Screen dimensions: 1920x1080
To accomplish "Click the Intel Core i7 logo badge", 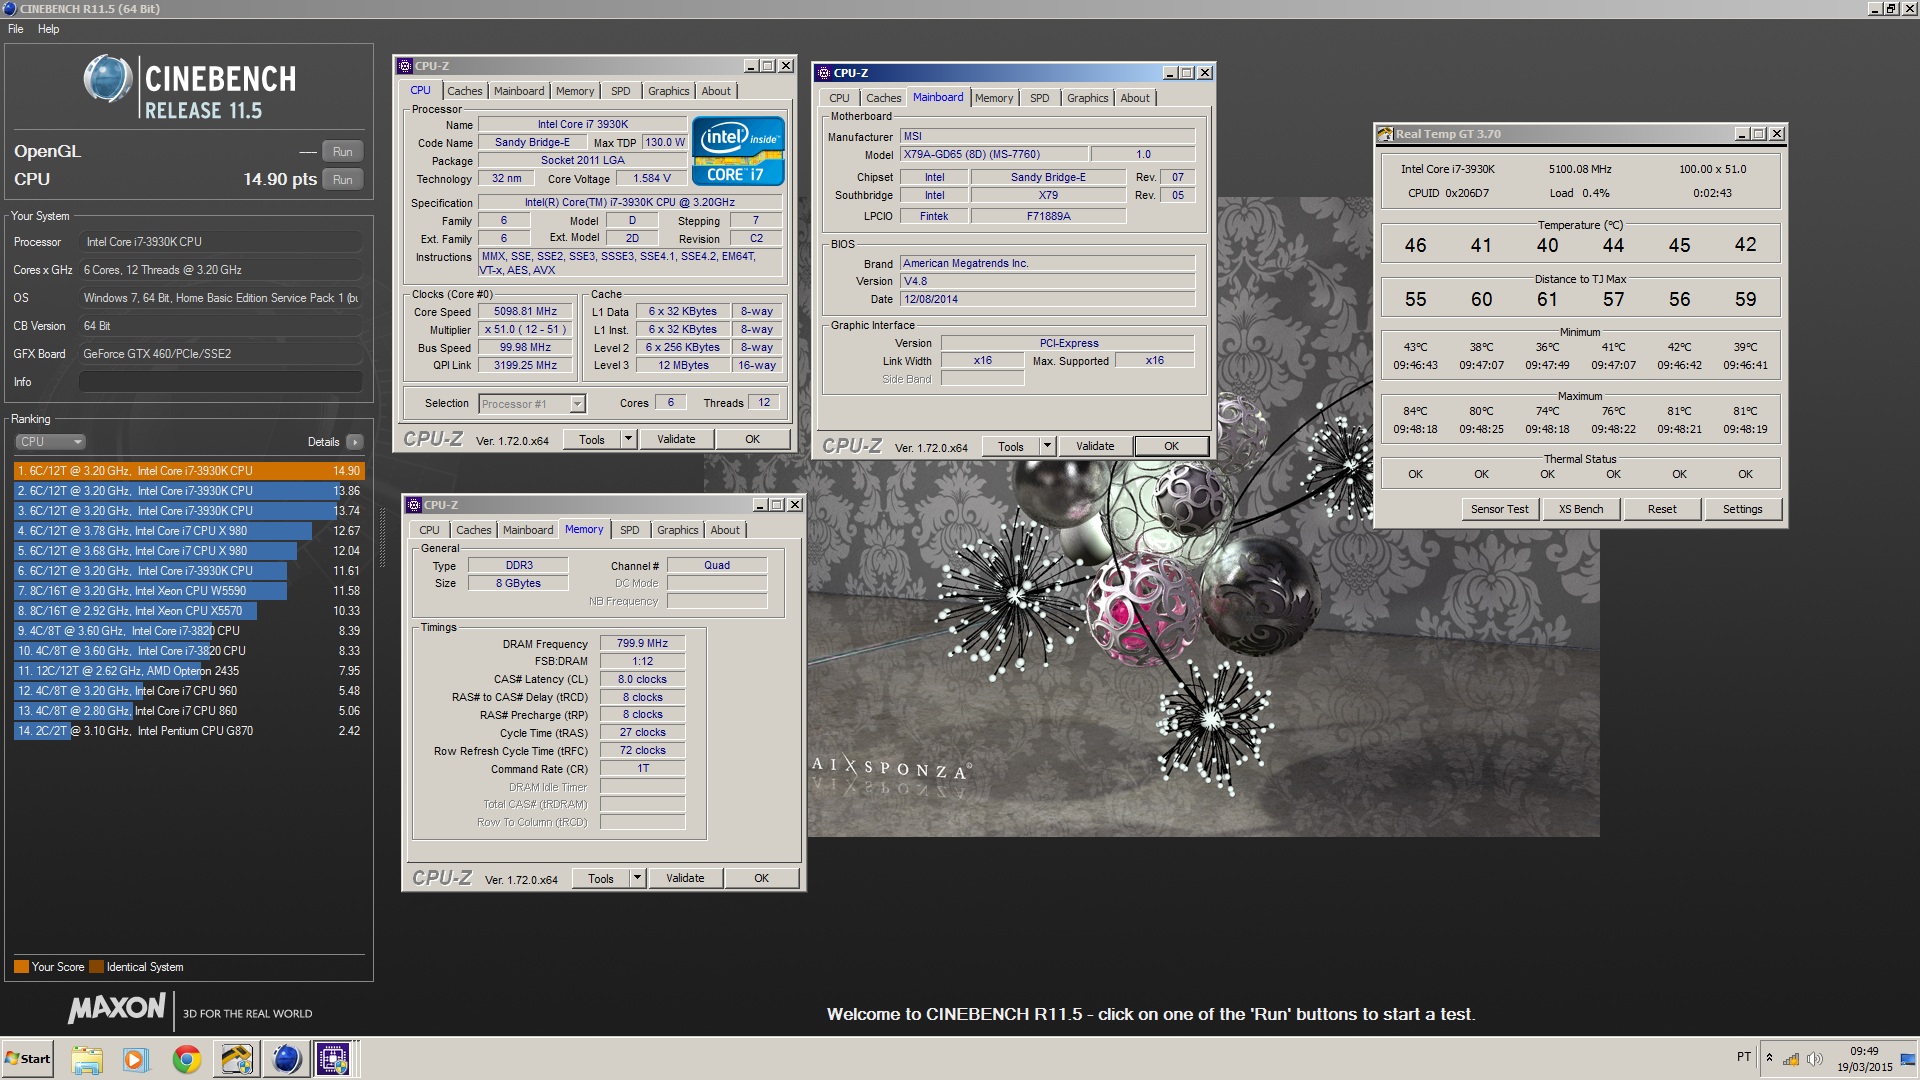I will point(738,151).
